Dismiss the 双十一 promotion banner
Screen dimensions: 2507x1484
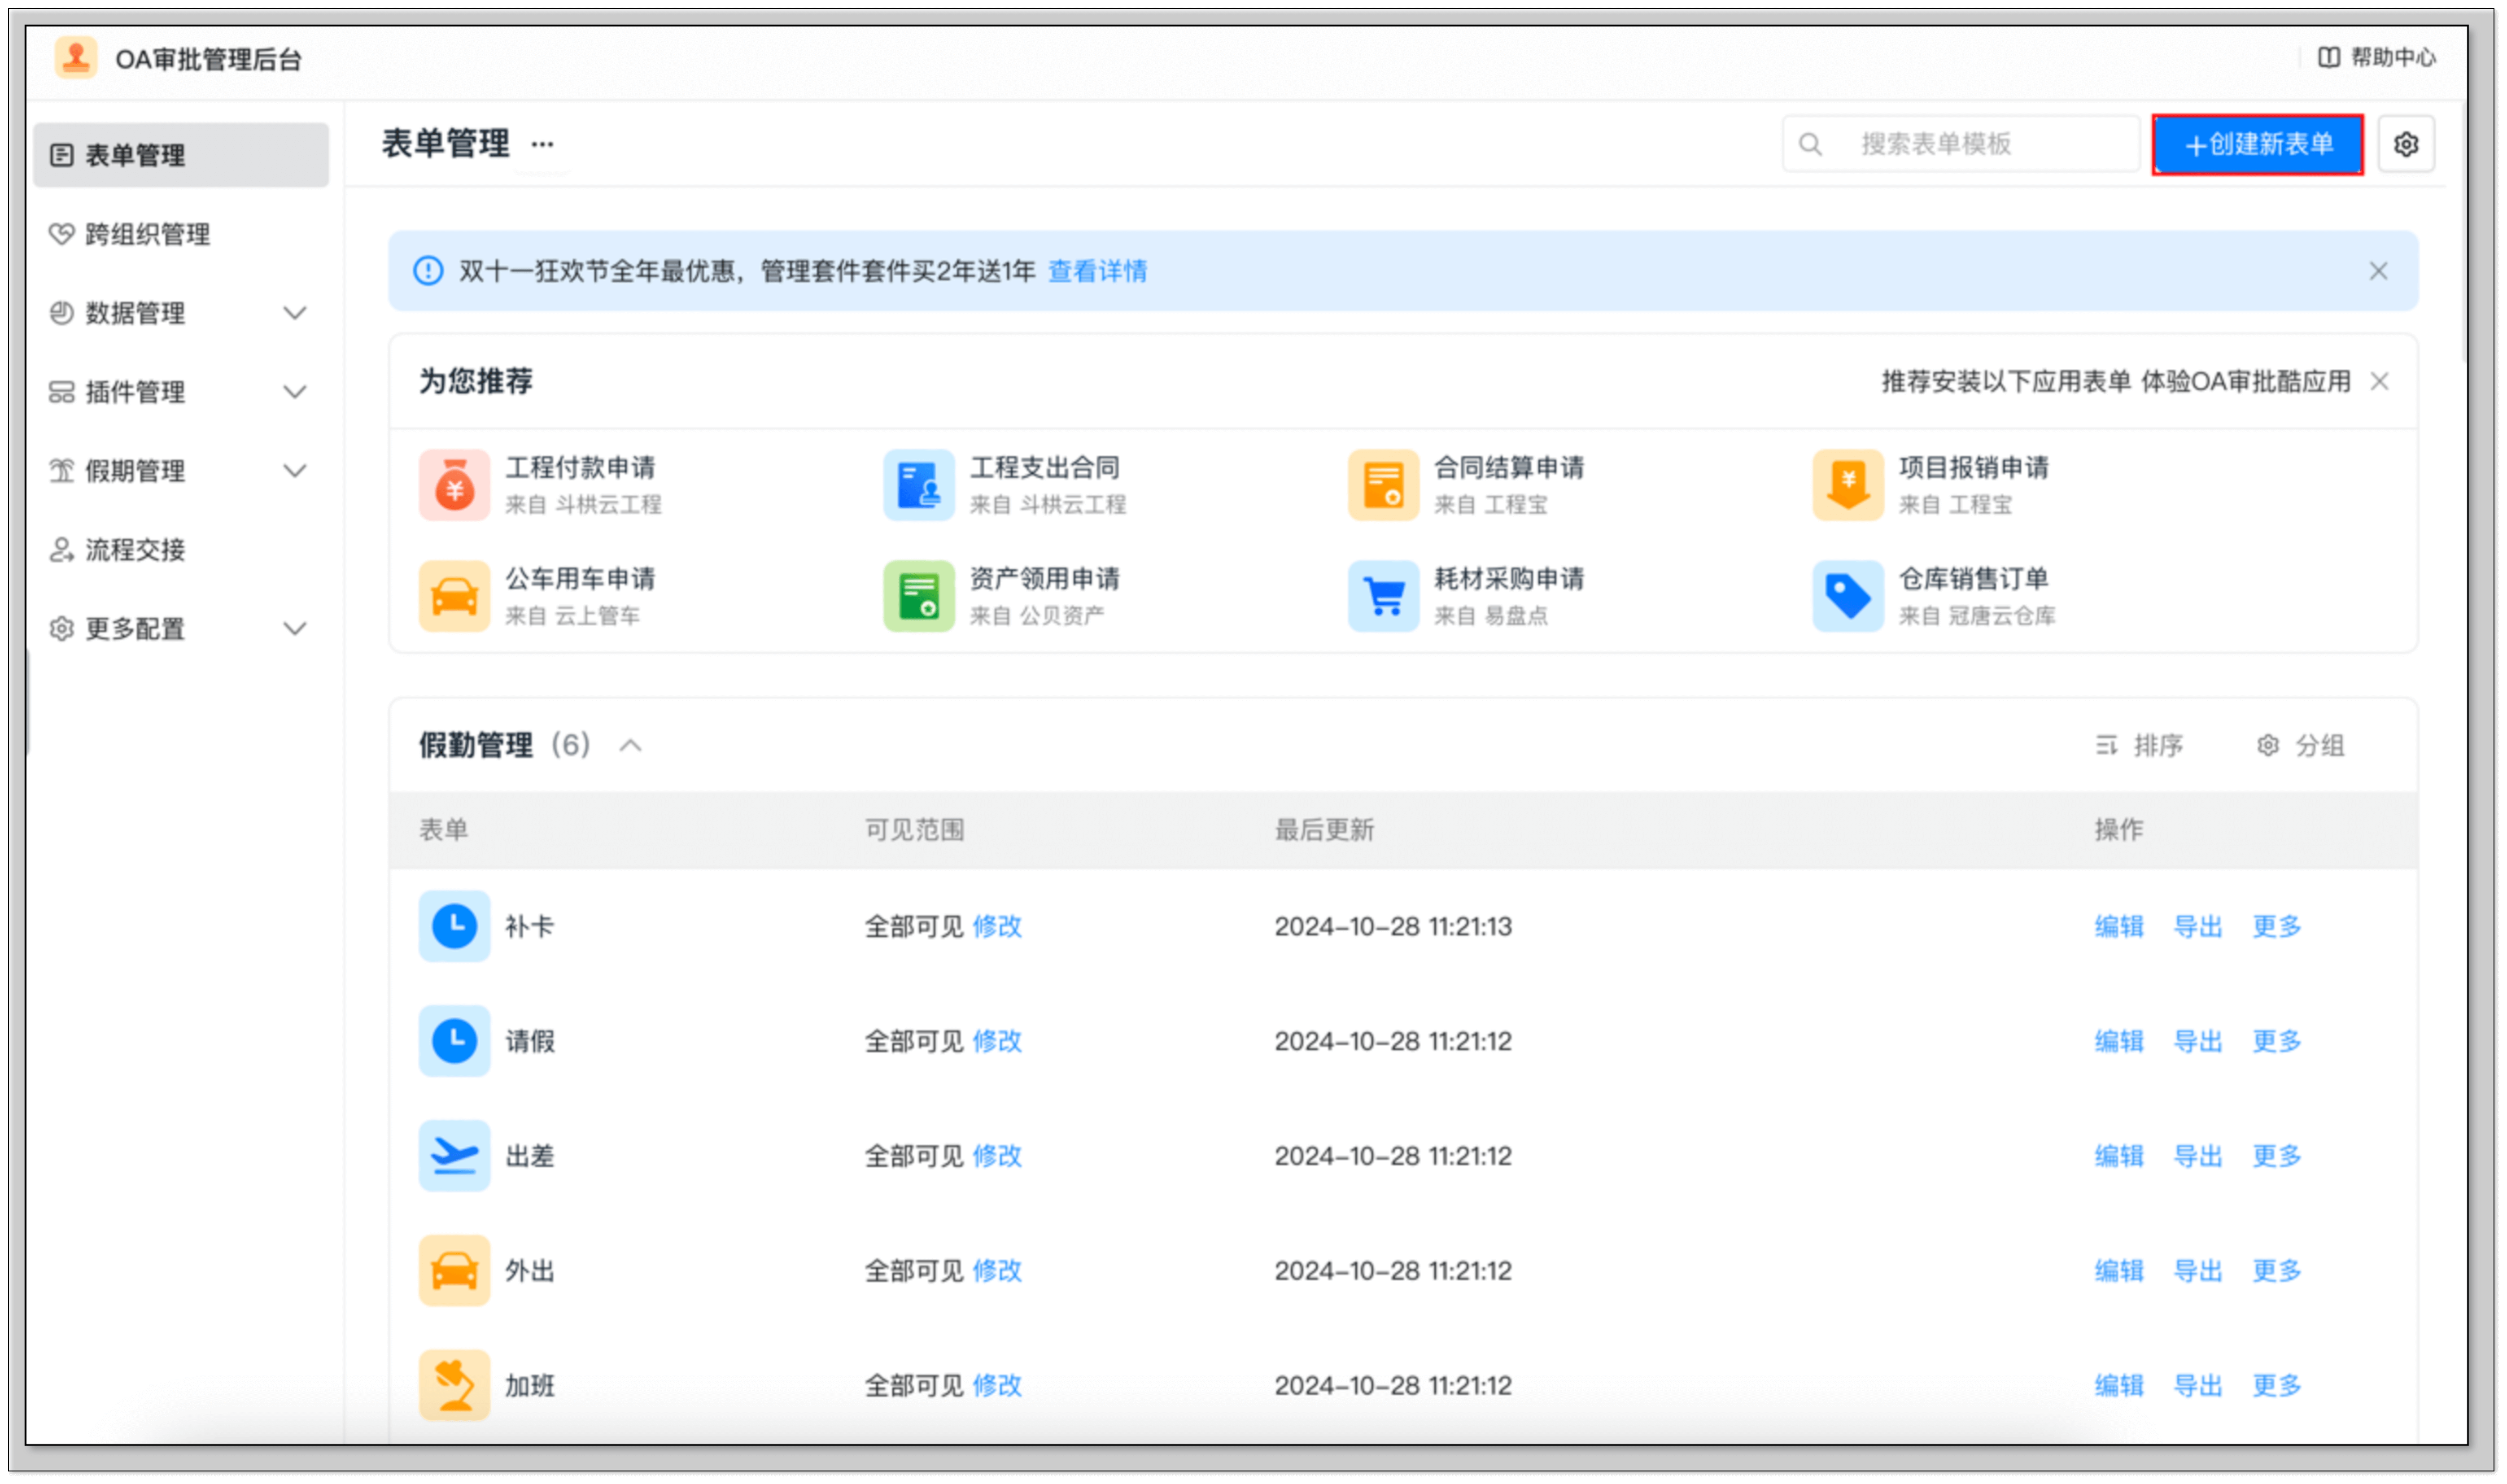[2377, 271]
